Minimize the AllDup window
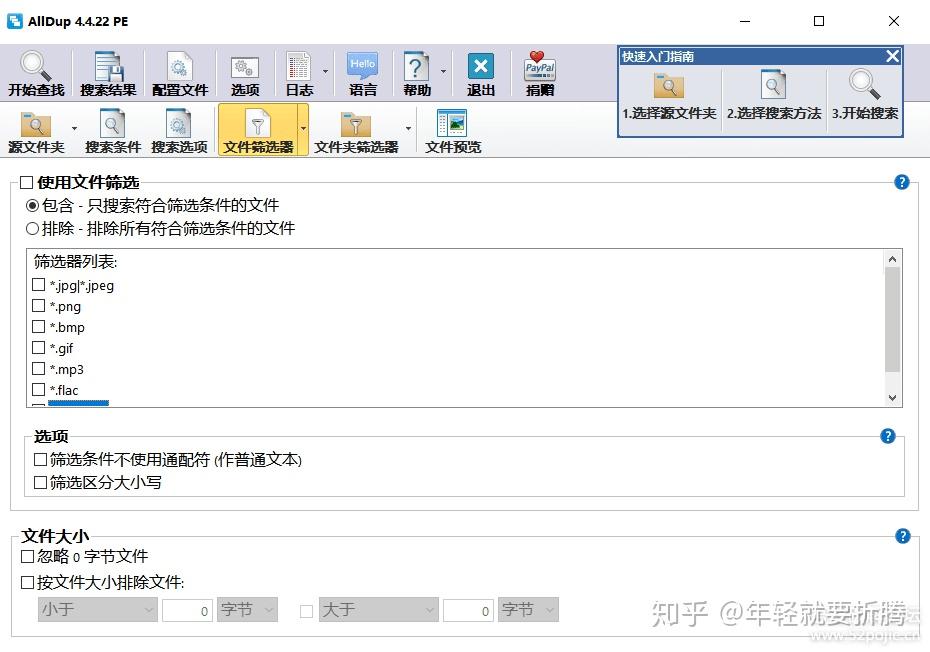Screen dimensions: 930x652 [745, 21]
